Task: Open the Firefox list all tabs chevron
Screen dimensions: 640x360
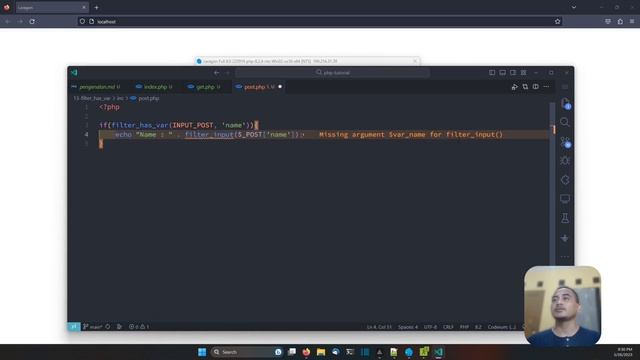Action: click(x=574, y=7)
